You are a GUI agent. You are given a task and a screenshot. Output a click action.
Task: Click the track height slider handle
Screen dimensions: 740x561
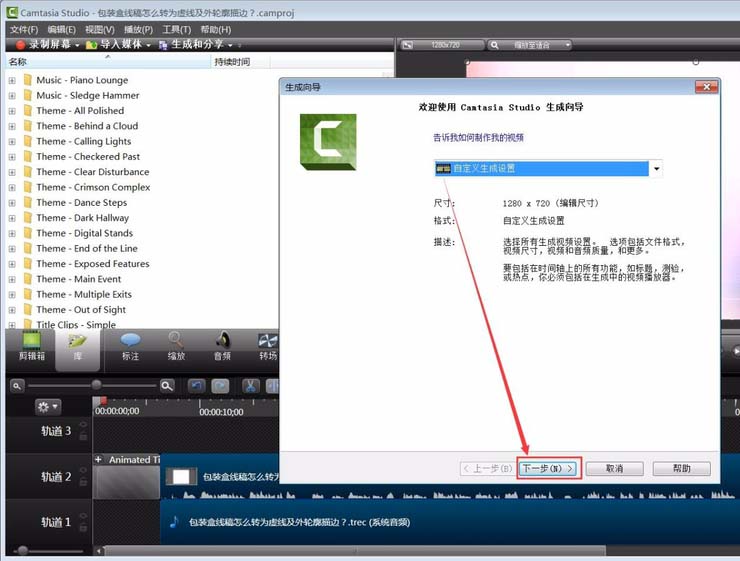point(22,550)
